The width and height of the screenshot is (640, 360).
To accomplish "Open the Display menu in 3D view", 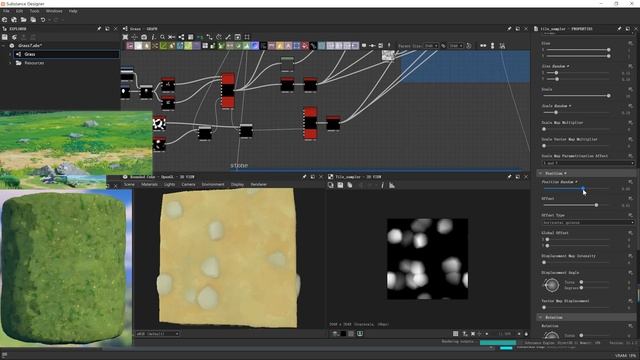I will (x=237, y=184).
